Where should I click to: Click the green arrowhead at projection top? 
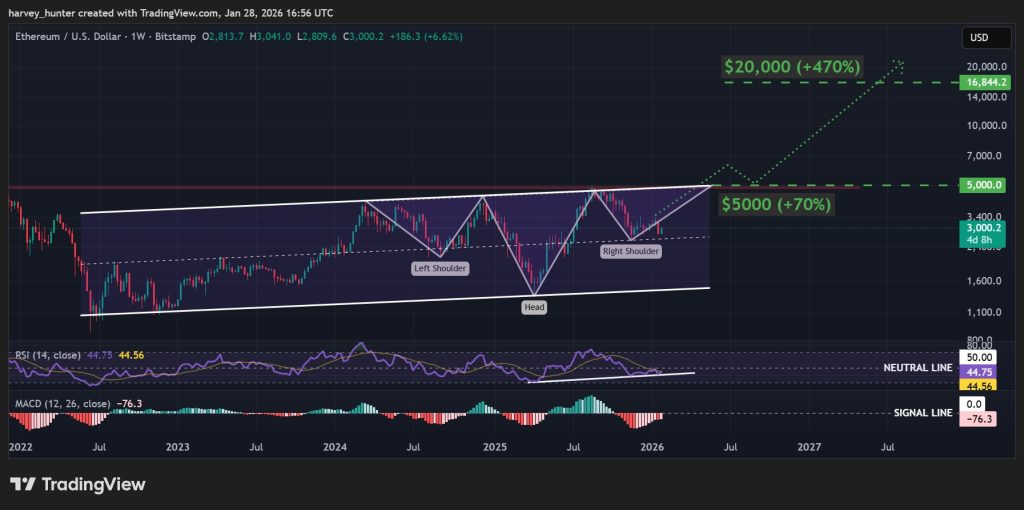(900, 64)
